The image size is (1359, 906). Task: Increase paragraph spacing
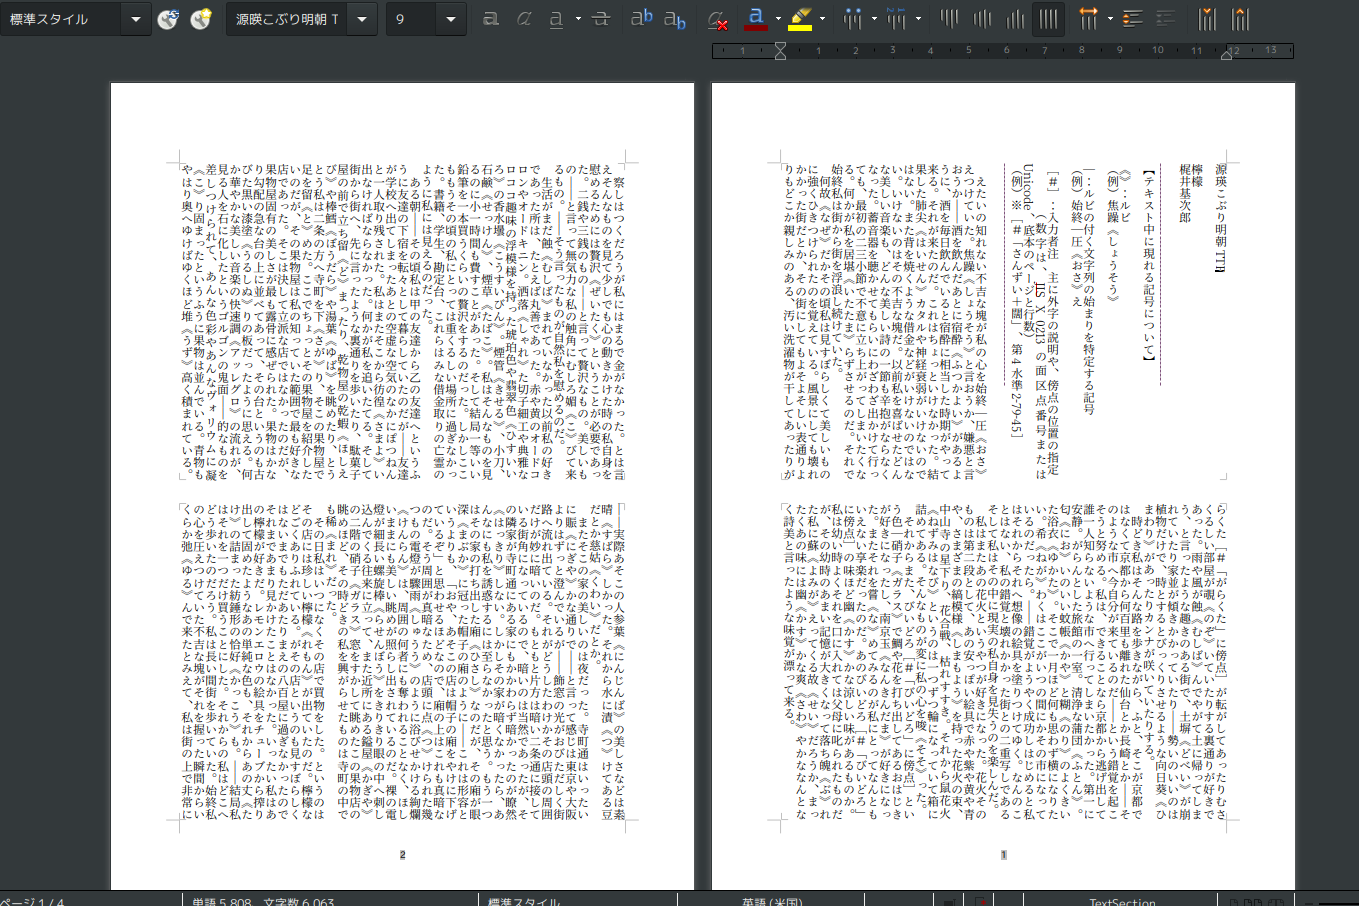pos(1132,19)
